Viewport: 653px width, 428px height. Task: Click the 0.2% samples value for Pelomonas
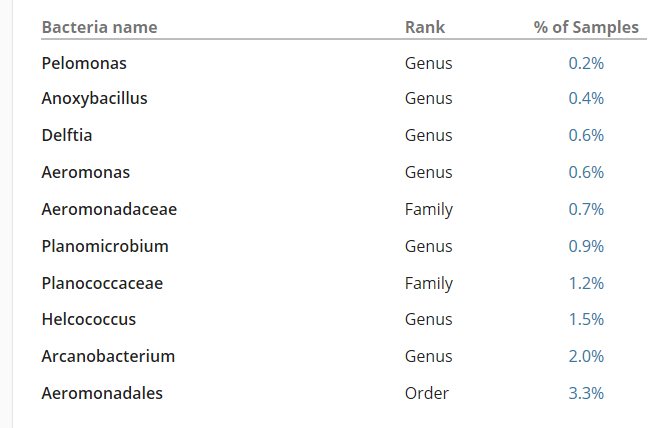(586, 63)
